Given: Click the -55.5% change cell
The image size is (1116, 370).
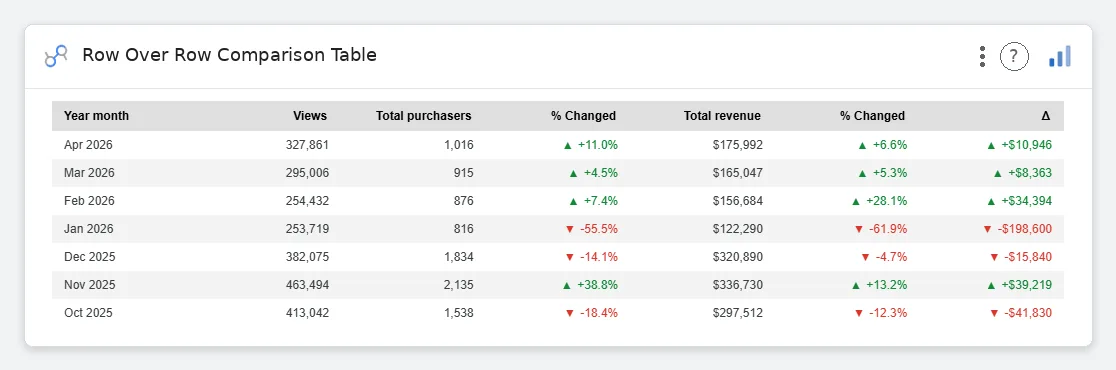Looking at the screenshot, I should pos(591,229).
